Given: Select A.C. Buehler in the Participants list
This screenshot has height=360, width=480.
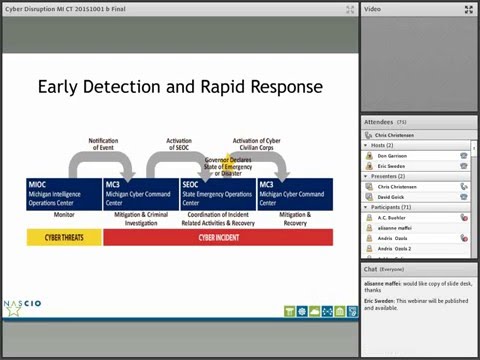Looking at the screenshot, I should [416, 218].
